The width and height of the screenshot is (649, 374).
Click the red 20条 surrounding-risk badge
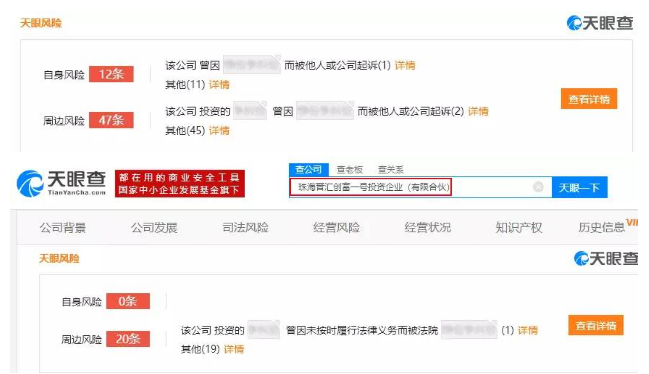pyautogui.click(x=128, y=339)
